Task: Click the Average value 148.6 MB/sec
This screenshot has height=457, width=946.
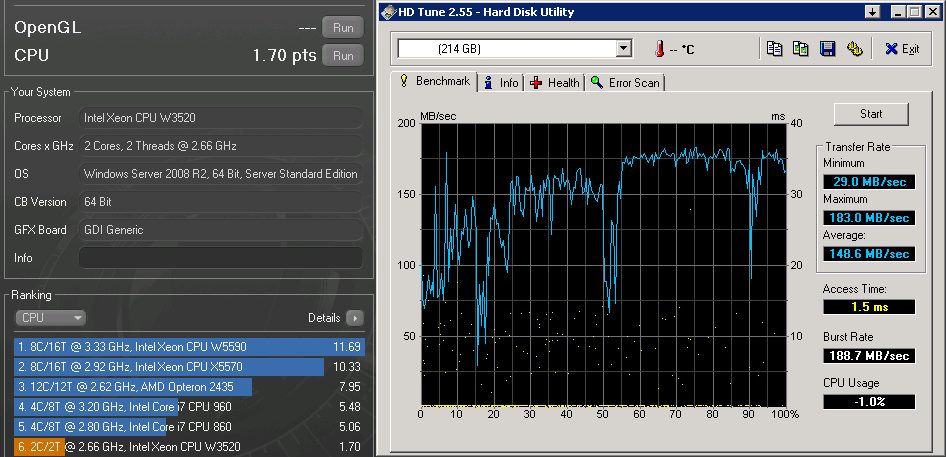Action: click(869, 254)
